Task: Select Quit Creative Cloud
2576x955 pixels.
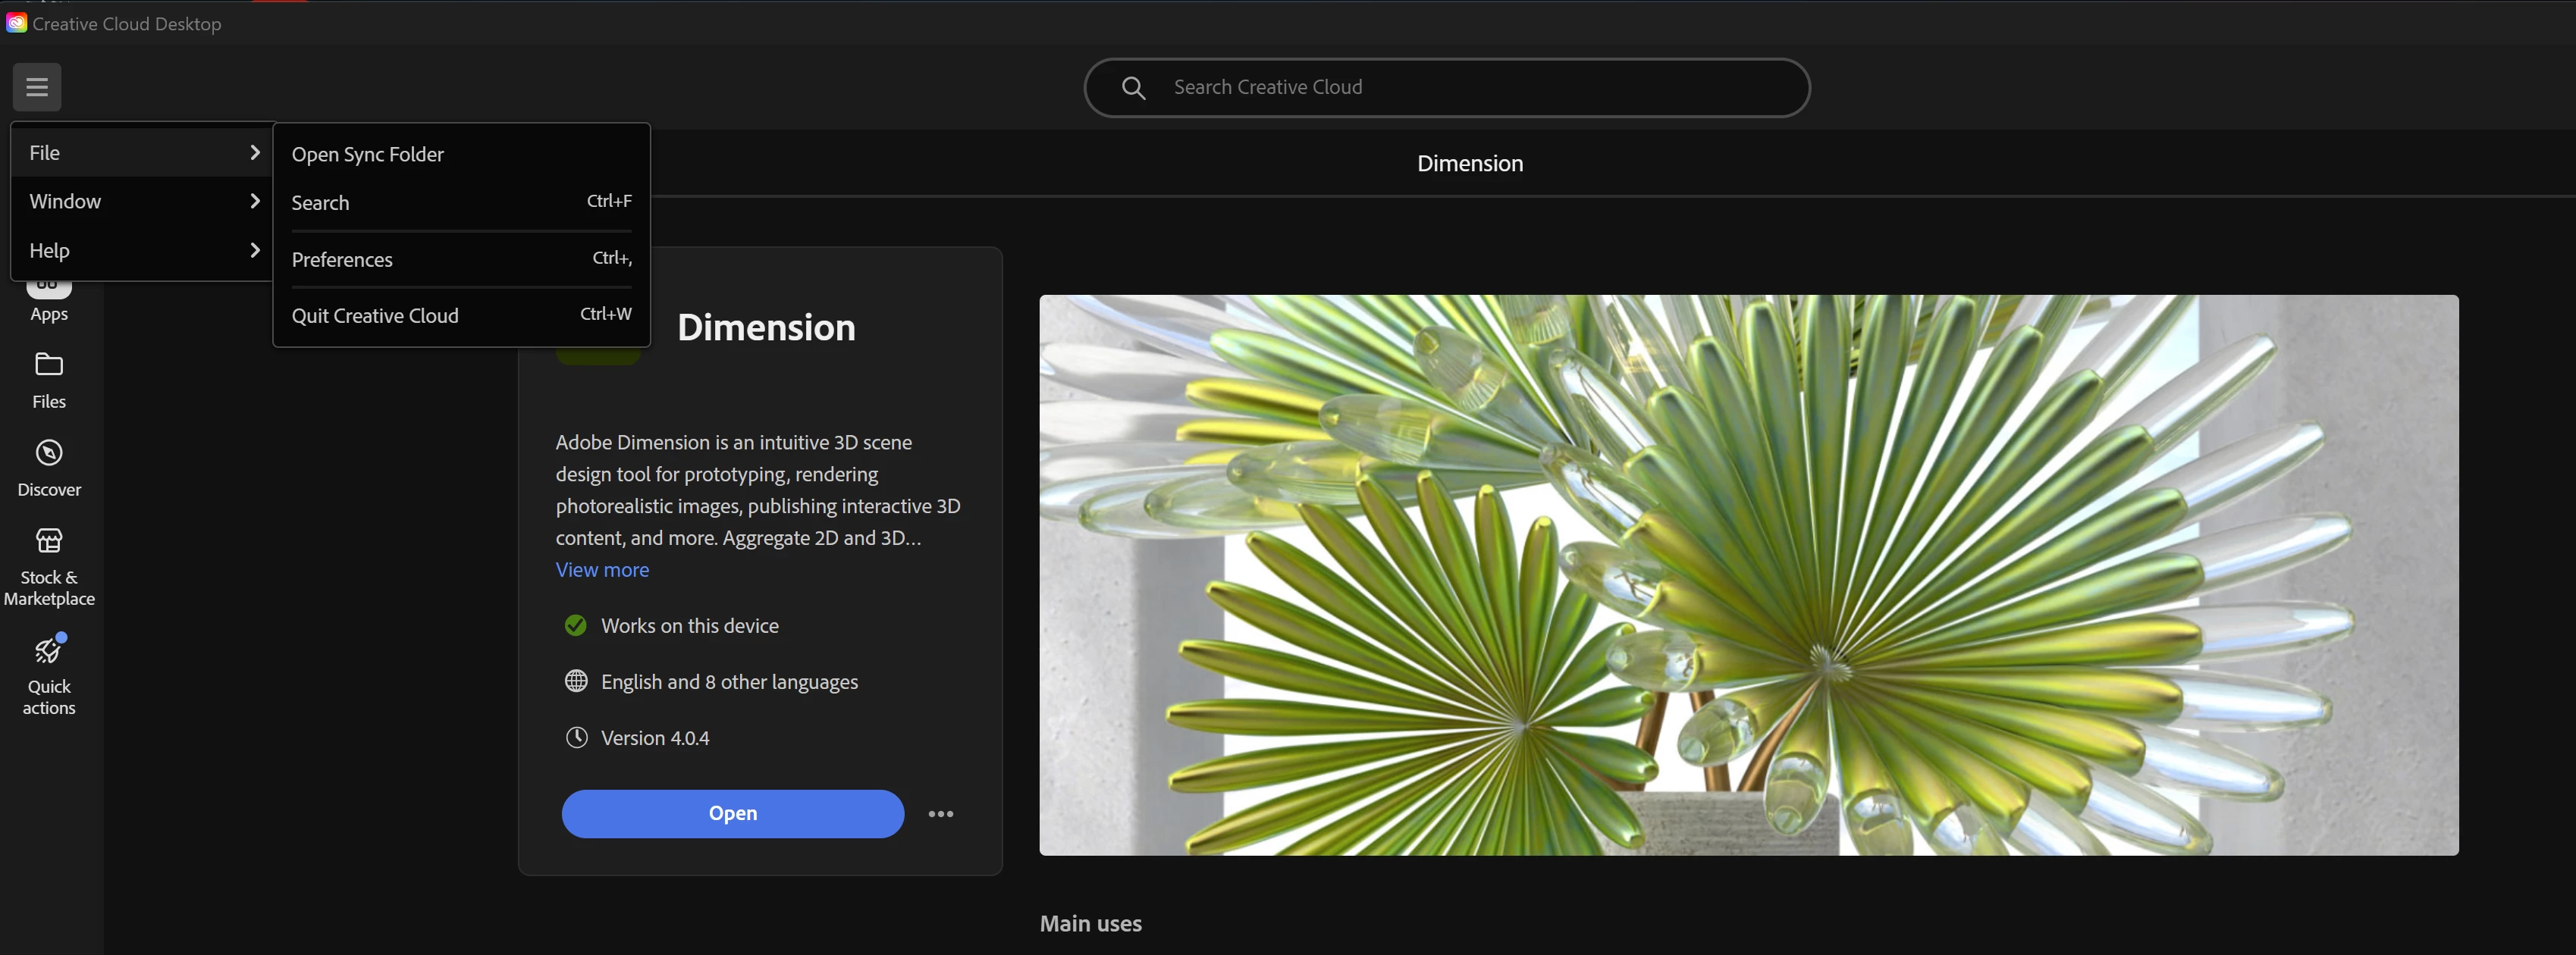Action: click(375, 316)
